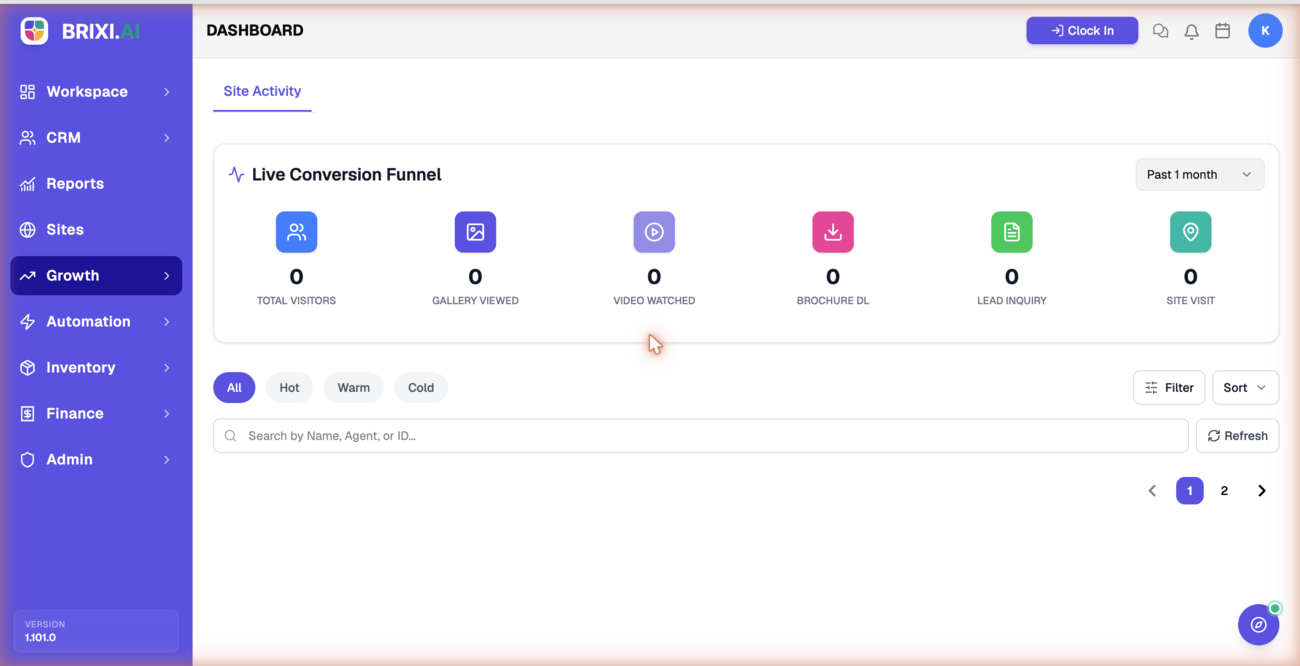This screenshot has height=666, width=1300.
Task: Switch to the Site Activity tab
Action: (262, 91)
